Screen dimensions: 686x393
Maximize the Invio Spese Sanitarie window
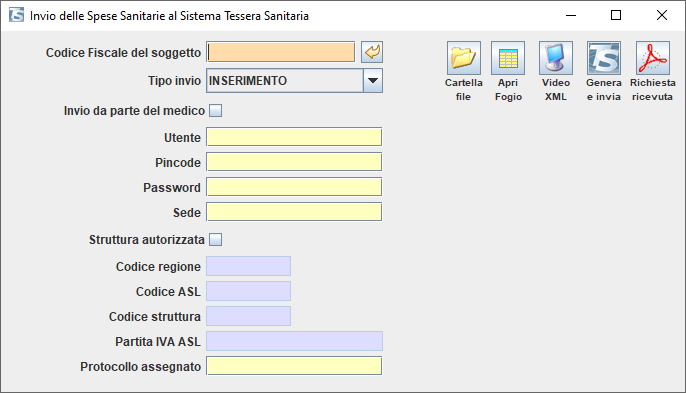coord(616,15)
